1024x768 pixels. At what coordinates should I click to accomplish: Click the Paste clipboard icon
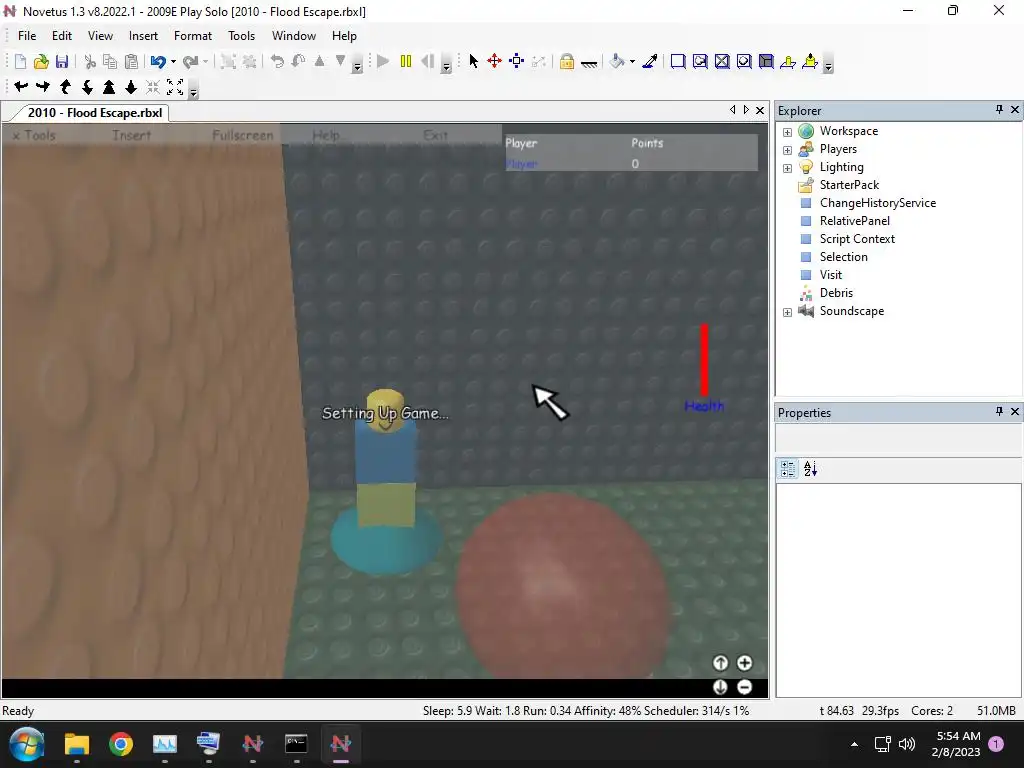click(x=132, y=61)
